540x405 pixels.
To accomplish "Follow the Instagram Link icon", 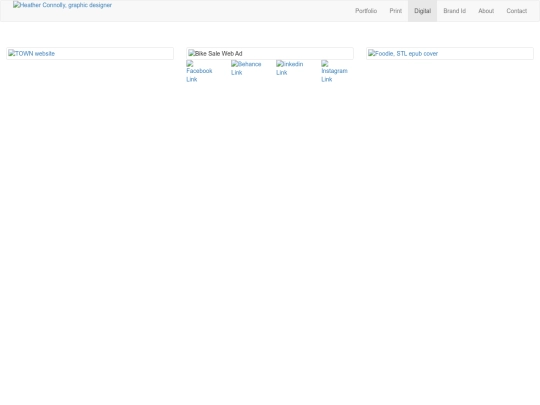I will tap(334, 71).
